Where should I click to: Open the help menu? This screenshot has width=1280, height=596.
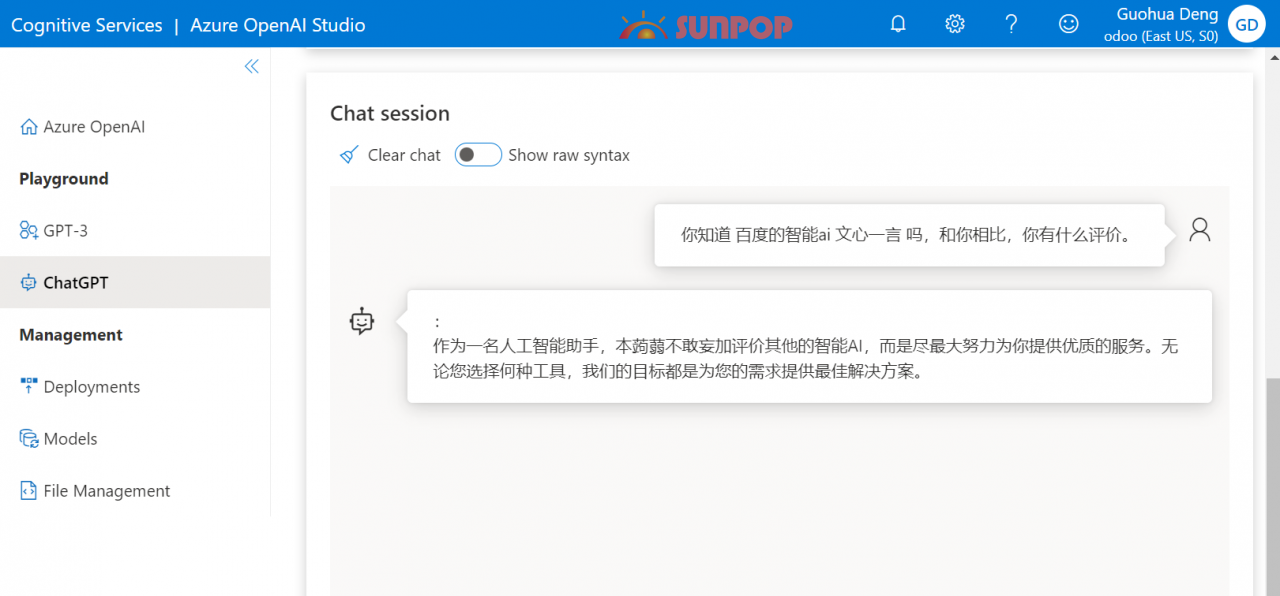[x=1011, y=22]
